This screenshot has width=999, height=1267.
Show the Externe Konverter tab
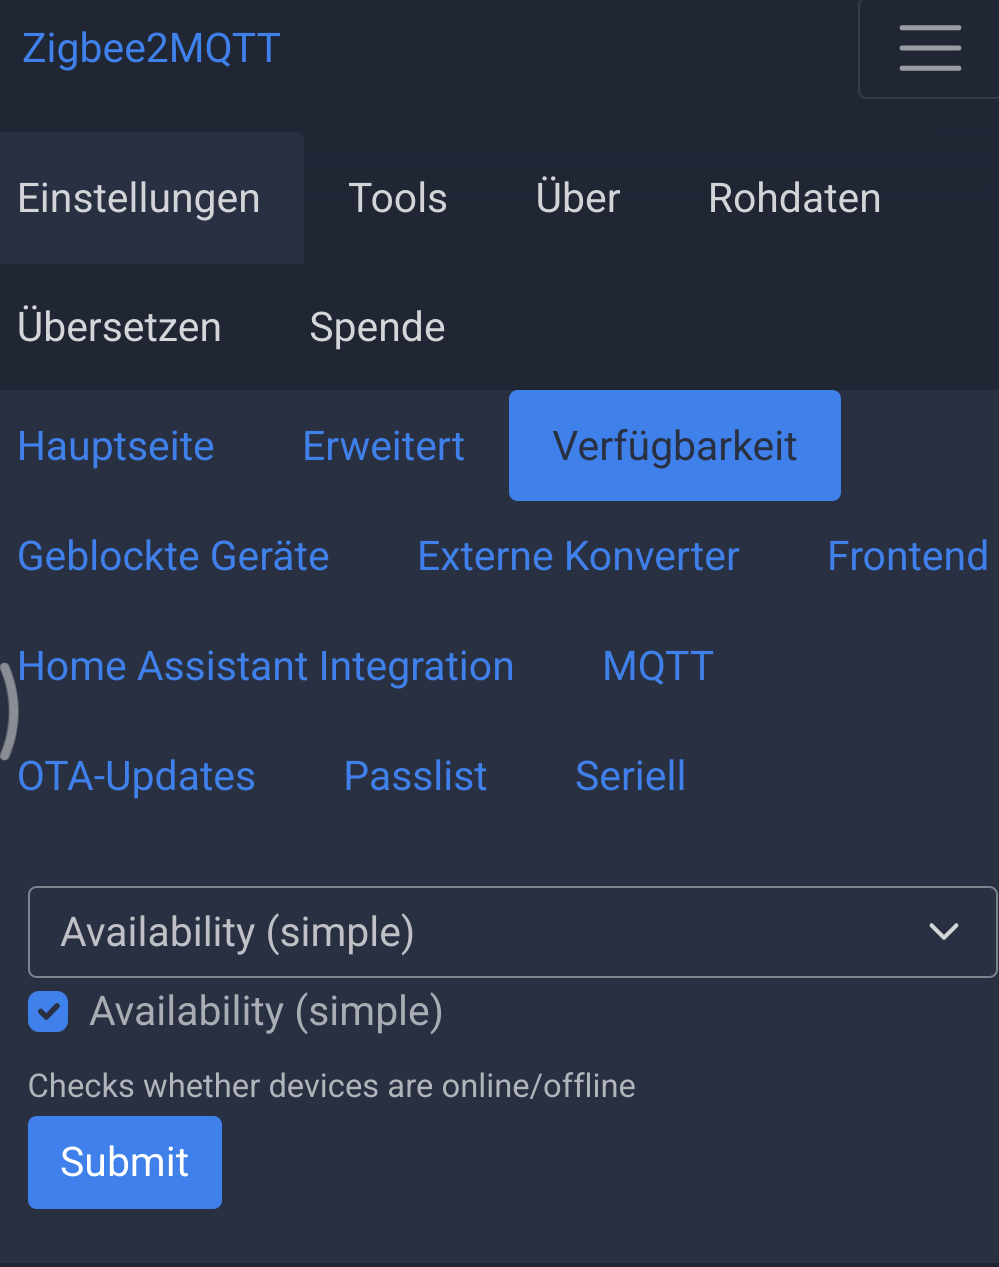(x=578, y=556)
